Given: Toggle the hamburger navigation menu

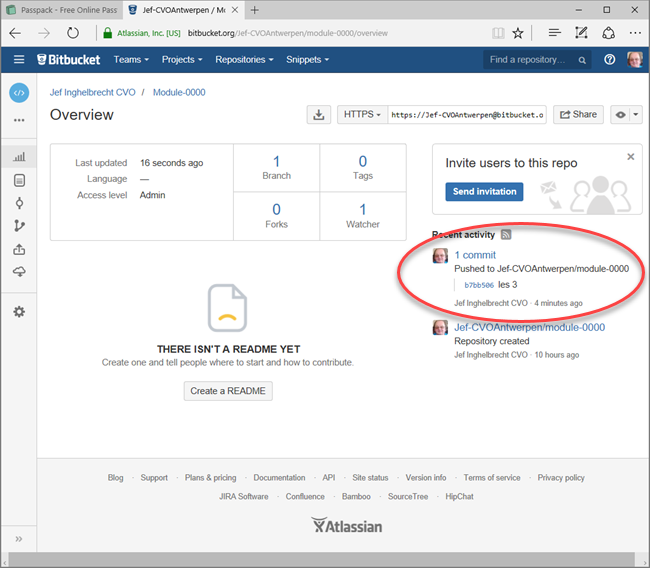Looking at the screenshot, I should coord(19,60).
